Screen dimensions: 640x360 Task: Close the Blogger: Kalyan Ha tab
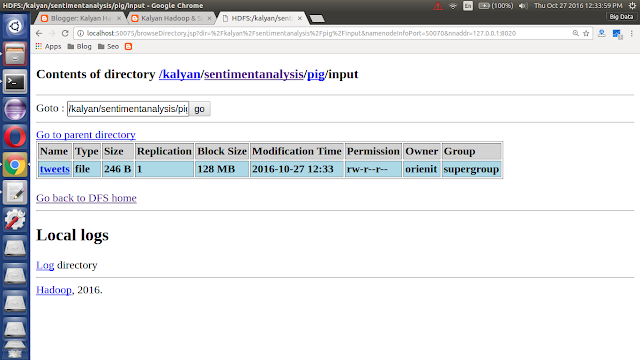[x=119, y=18]
